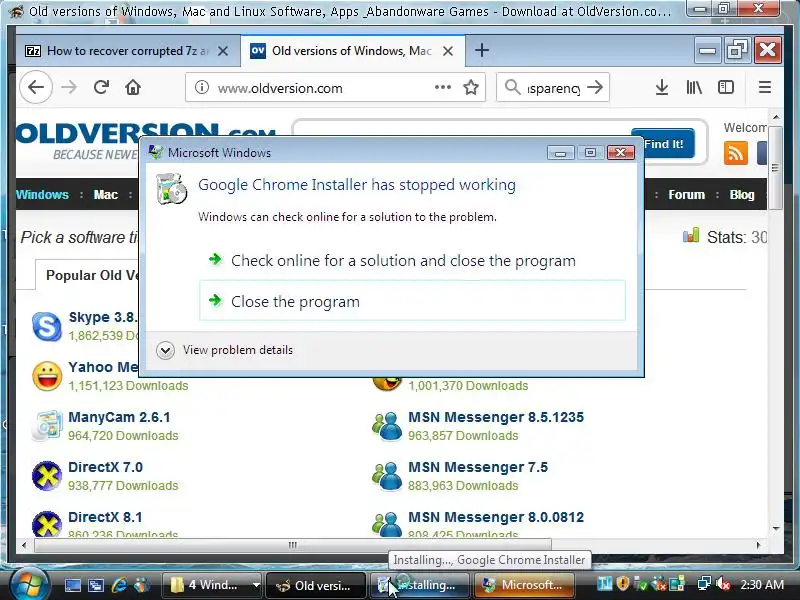Close the Old versions of Windows tab
This screenshot has height=600, width=800.
pyautogui.click(x=447, y=51)
